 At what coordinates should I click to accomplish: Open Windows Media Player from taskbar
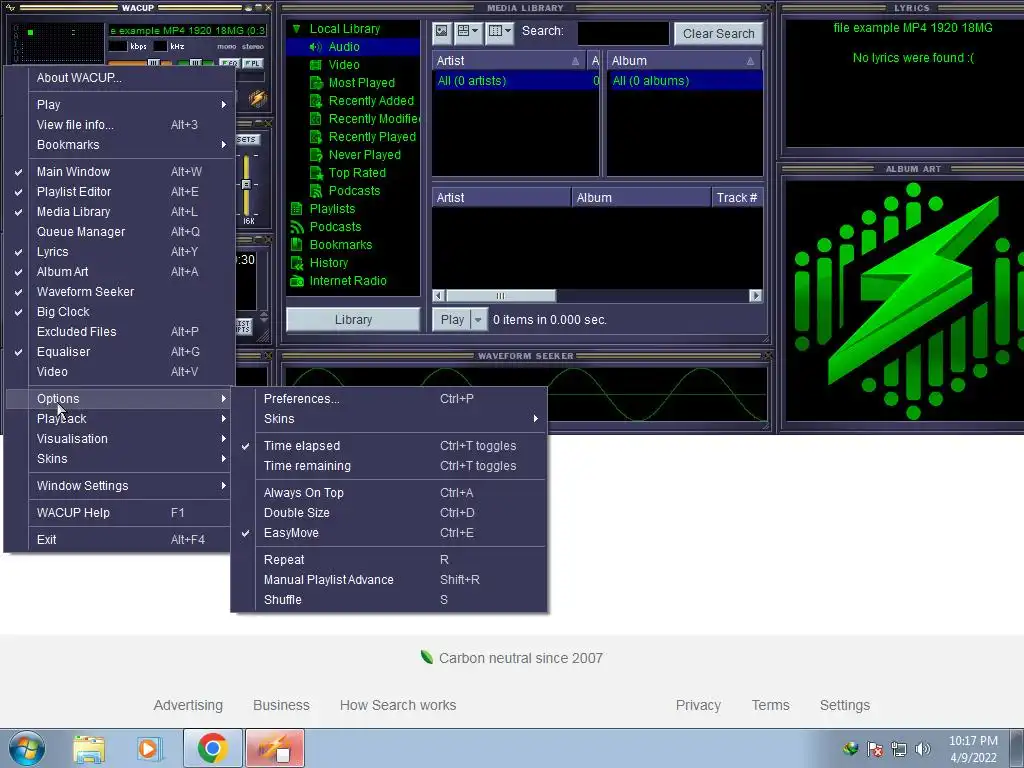pos(148,748)
